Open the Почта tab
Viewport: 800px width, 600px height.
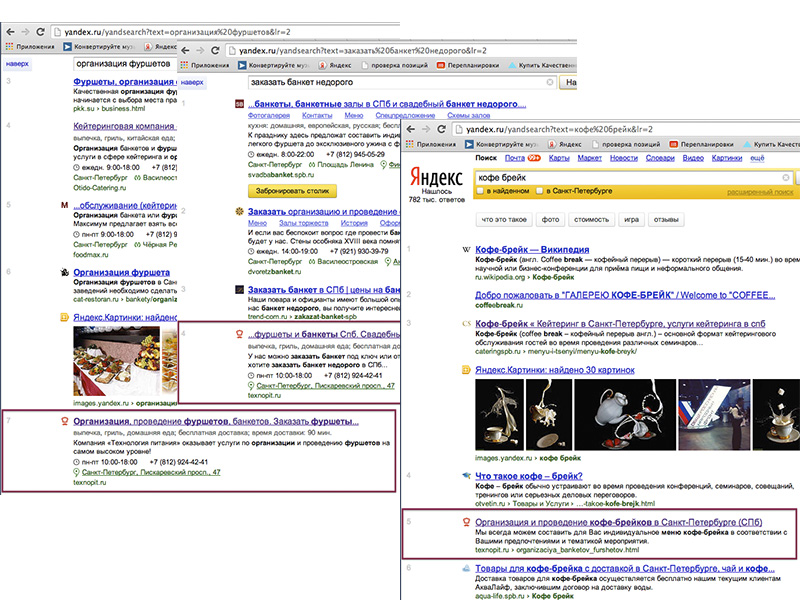pyautogui.click(x=515, y=158)
